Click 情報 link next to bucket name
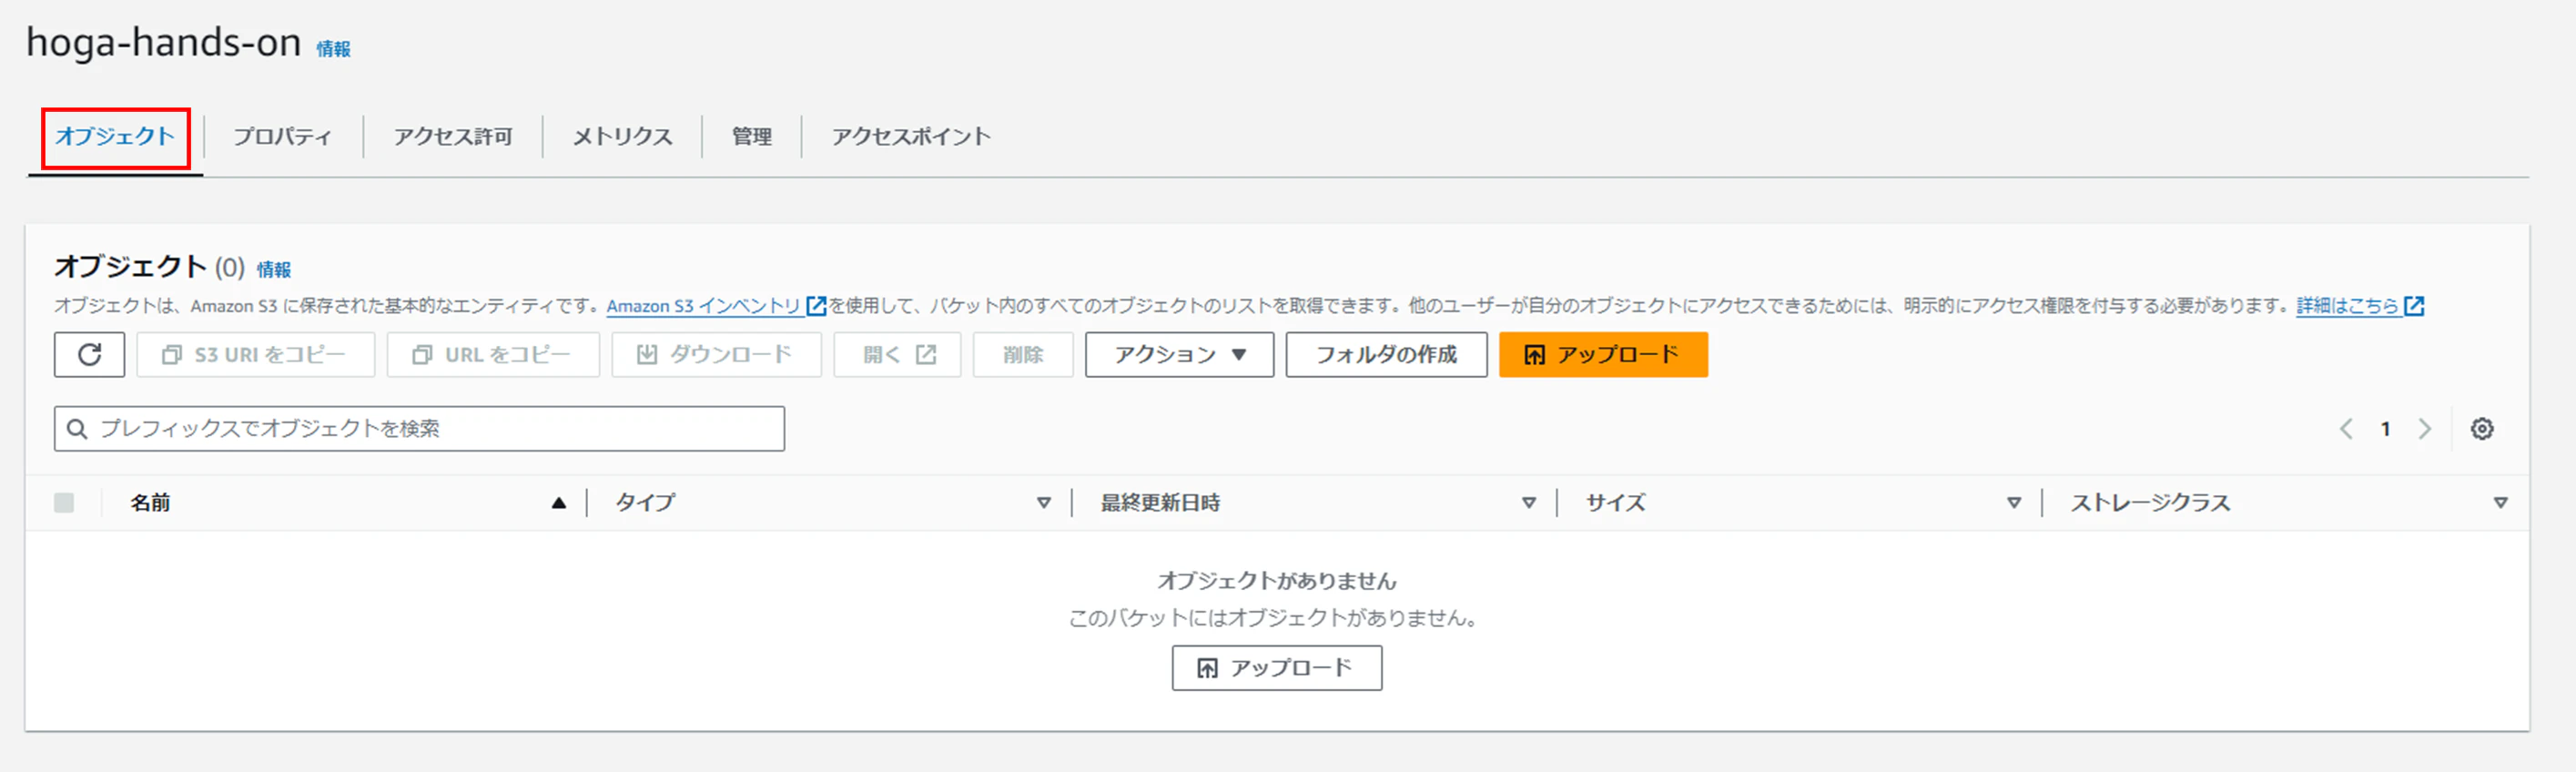 [334, 49]
